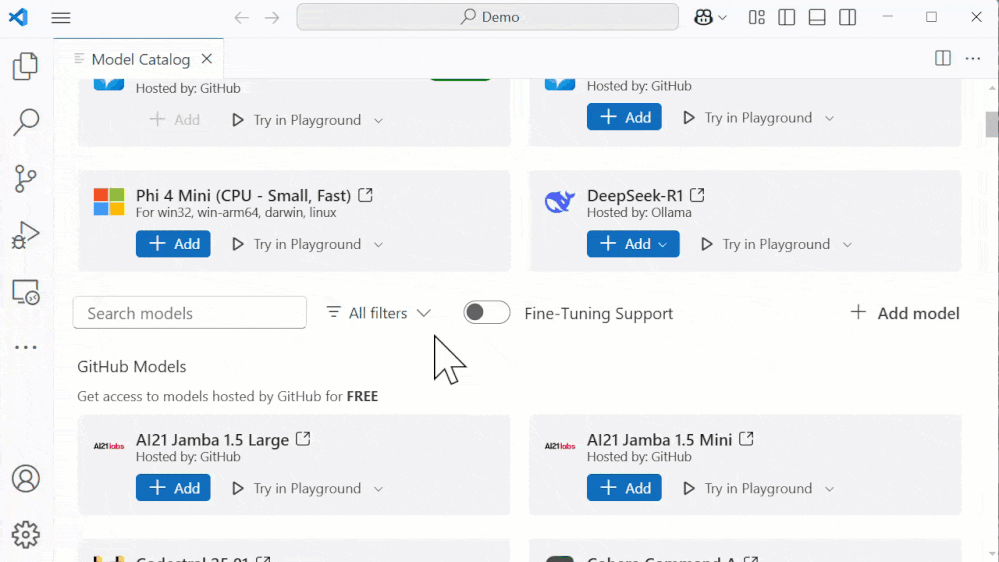Image resolution: width=999 pixels, height=562 pixels.
Task: Click Add model button
Action: [905, 313]
